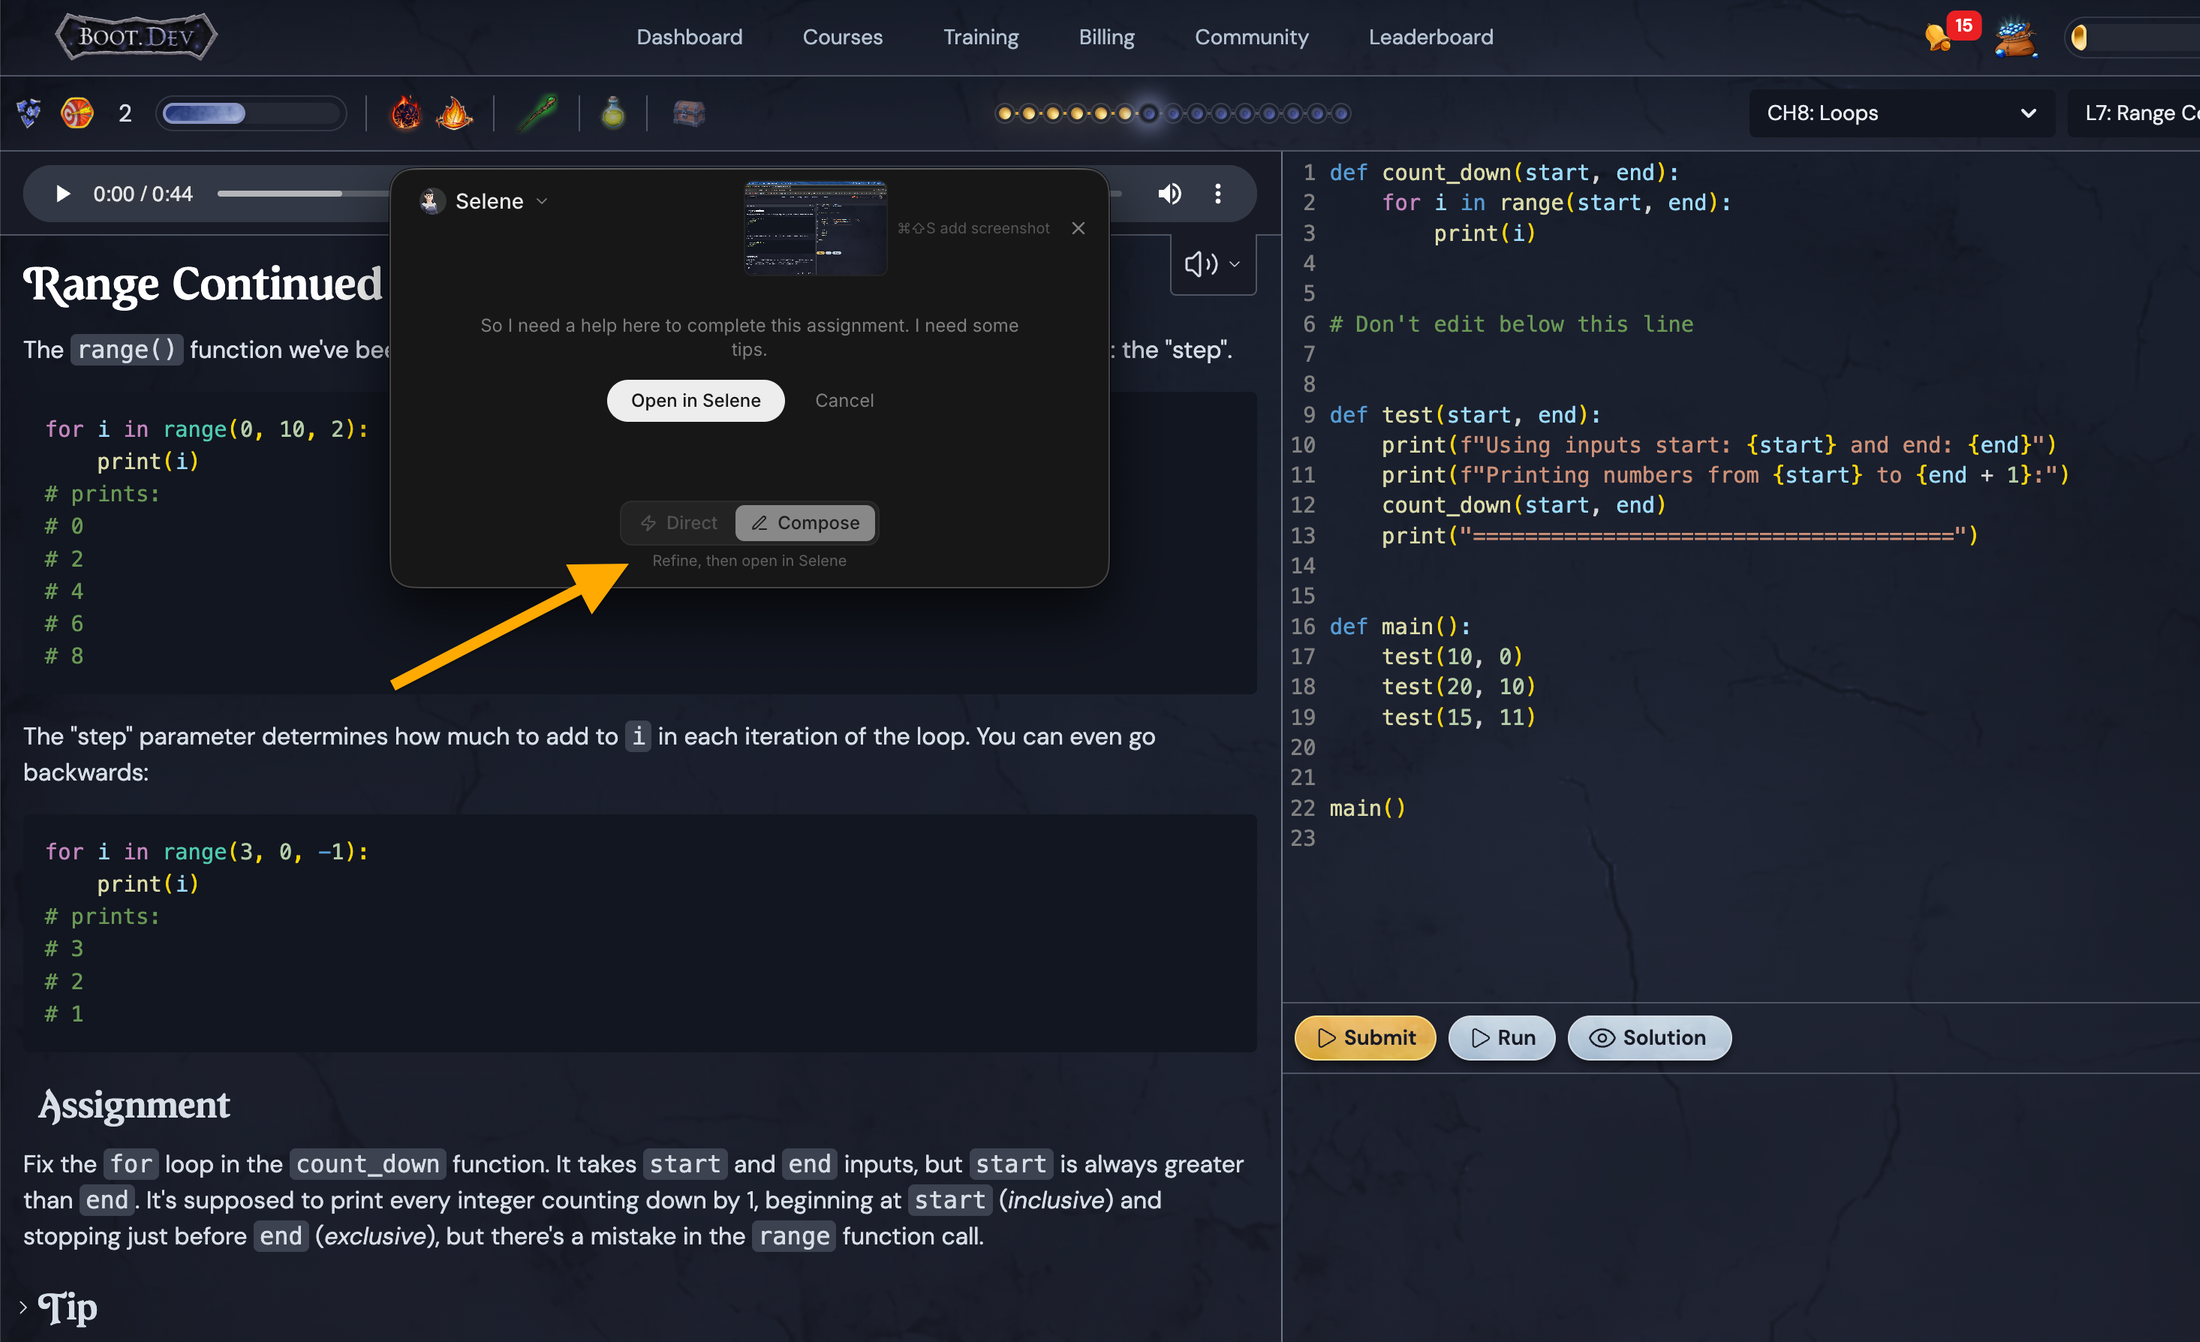Click the screenshot thumbnail in Selene popup
The image size is (2200, 1342).
point(815,228)
